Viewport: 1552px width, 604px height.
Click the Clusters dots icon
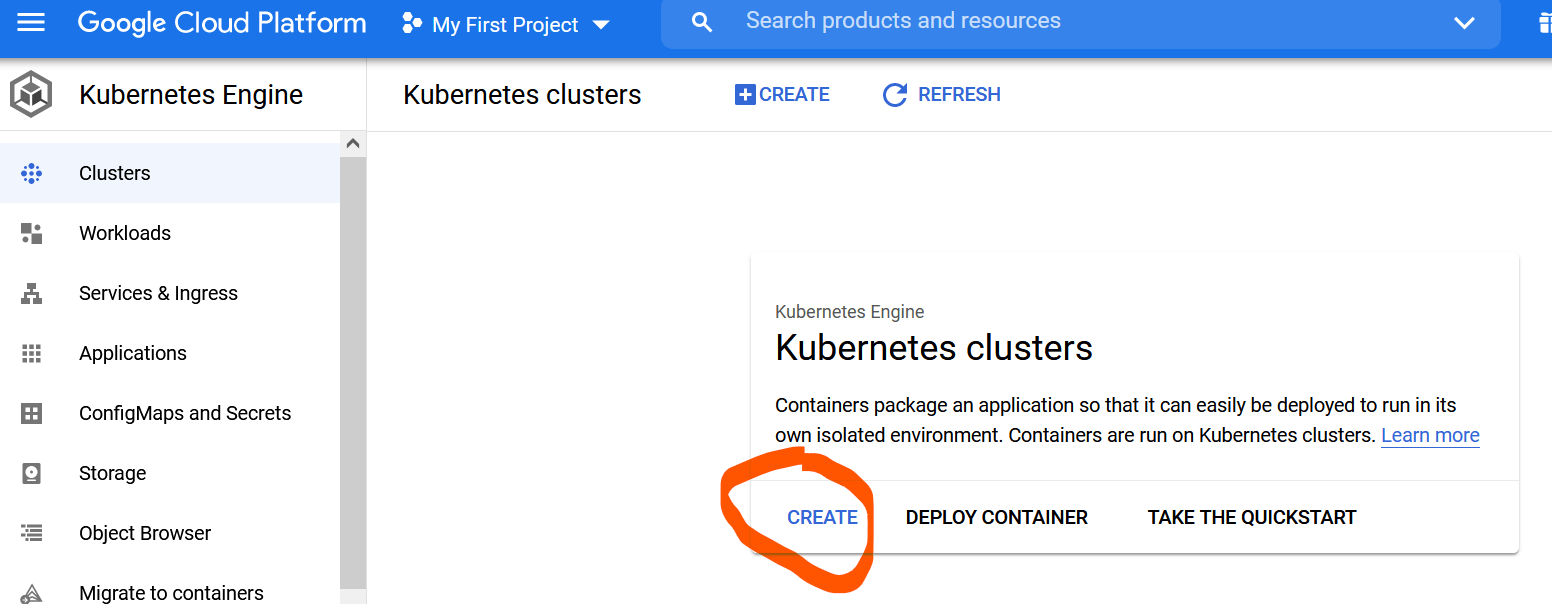[x=32, y=173]
